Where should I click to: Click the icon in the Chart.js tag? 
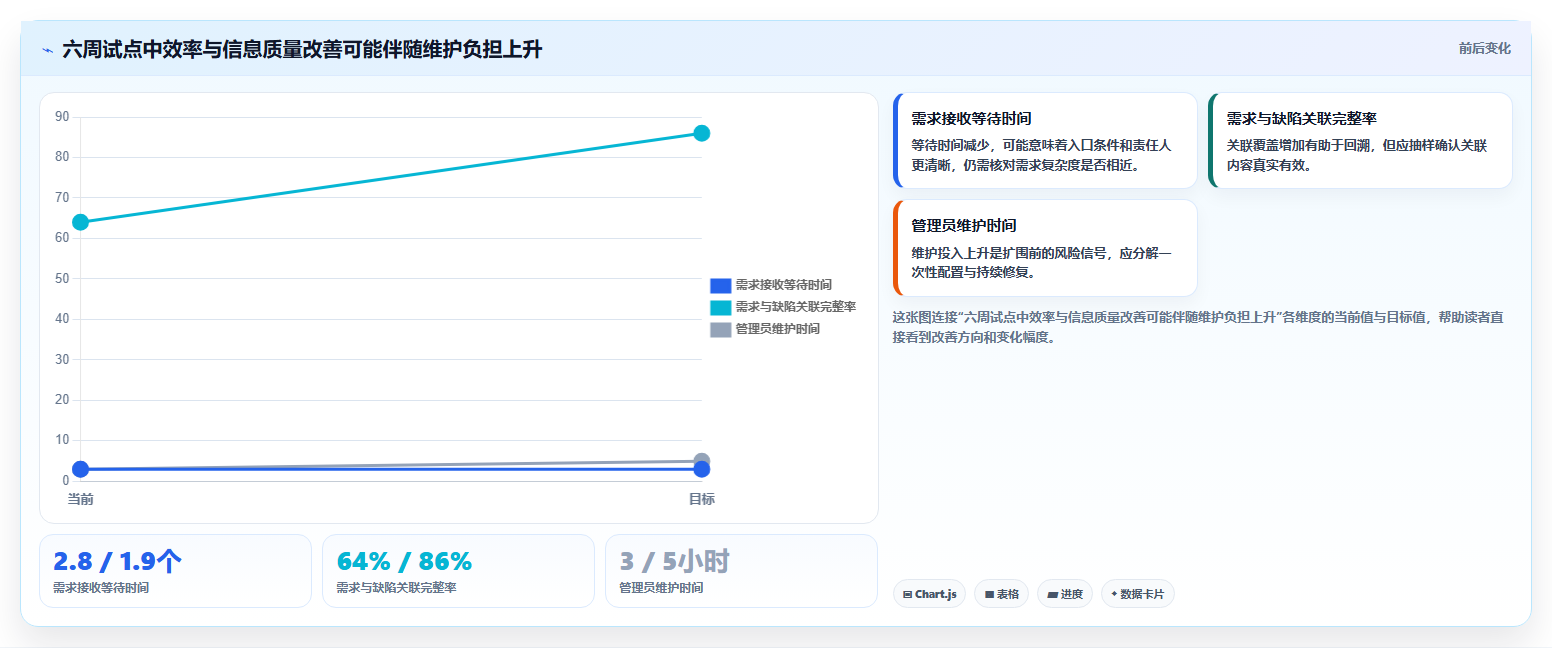[x=907, y=594]
